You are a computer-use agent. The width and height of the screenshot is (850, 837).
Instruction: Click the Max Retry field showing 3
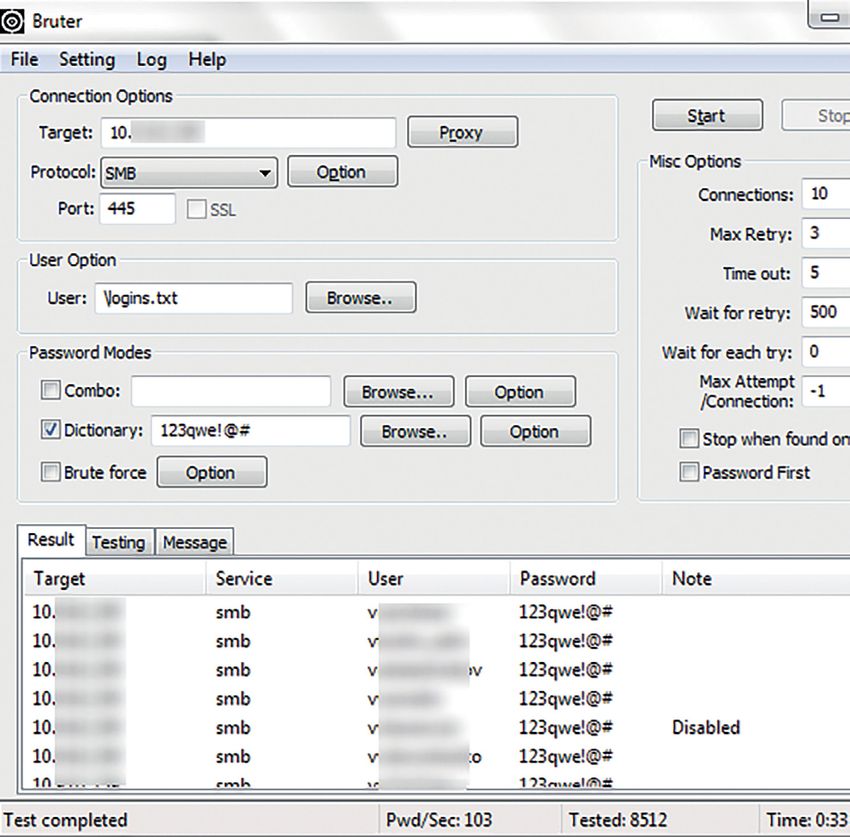point(826,233)
